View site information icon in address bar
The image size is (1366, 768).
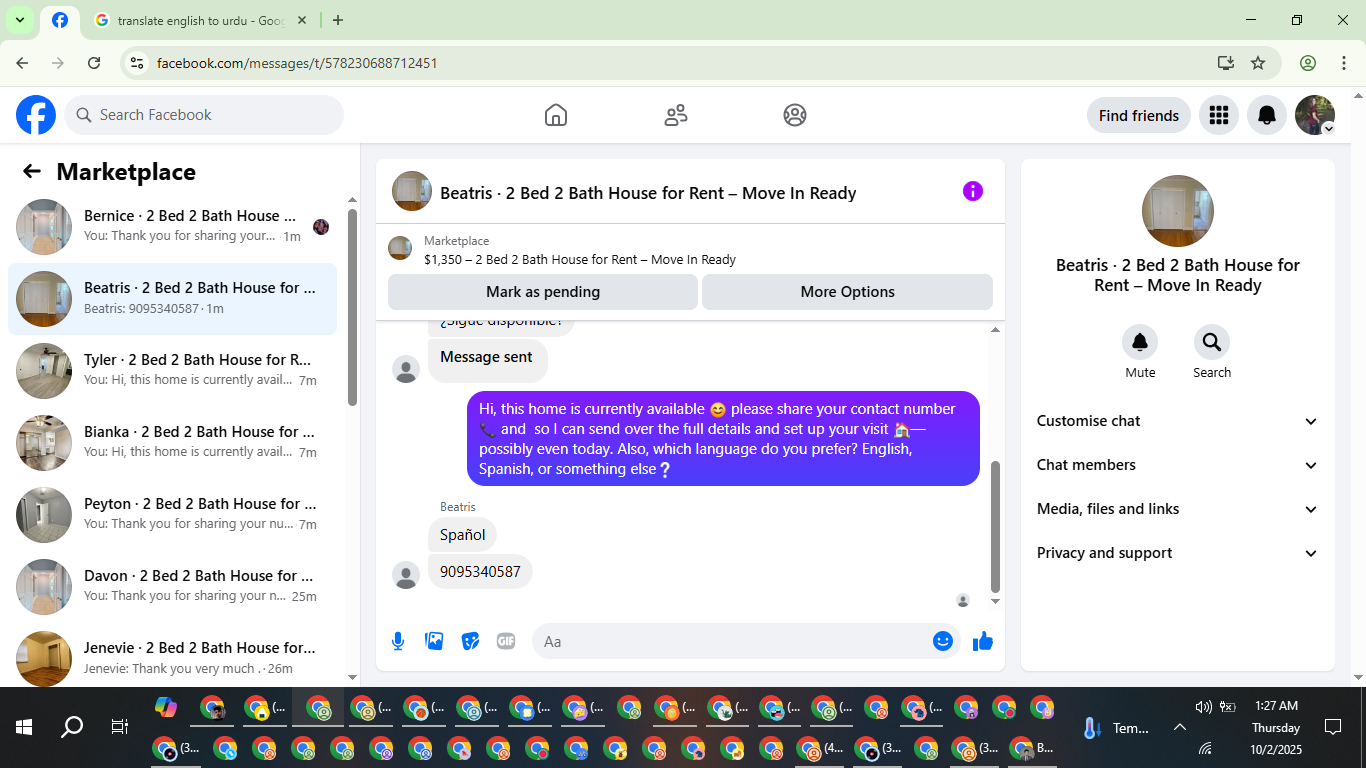[x=138, y=63]
